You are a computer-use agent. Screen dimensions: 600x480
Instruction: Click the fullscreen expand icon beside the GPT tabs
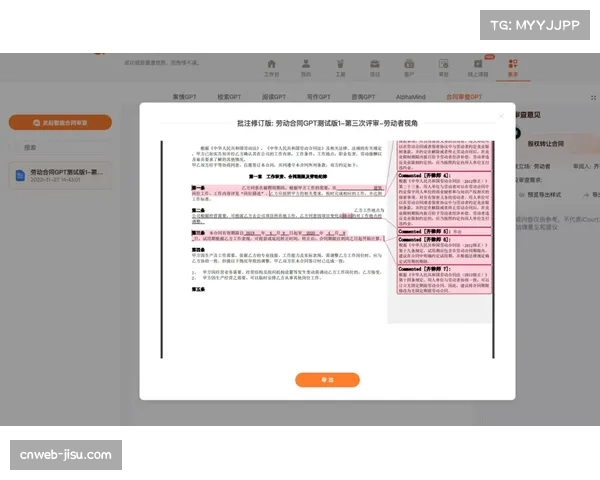point(593,98)
